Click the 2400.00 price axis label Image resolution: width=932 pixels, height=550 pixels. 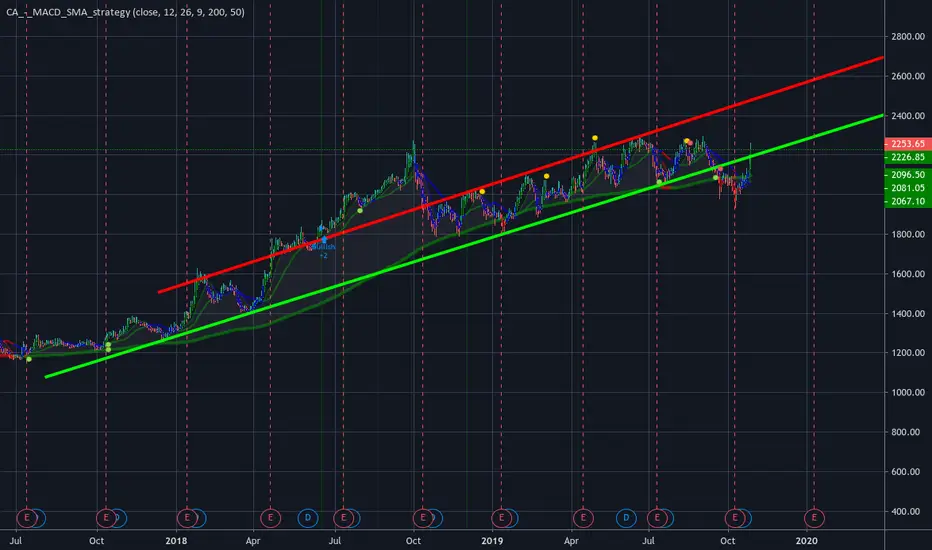click(x=908, y=116)
